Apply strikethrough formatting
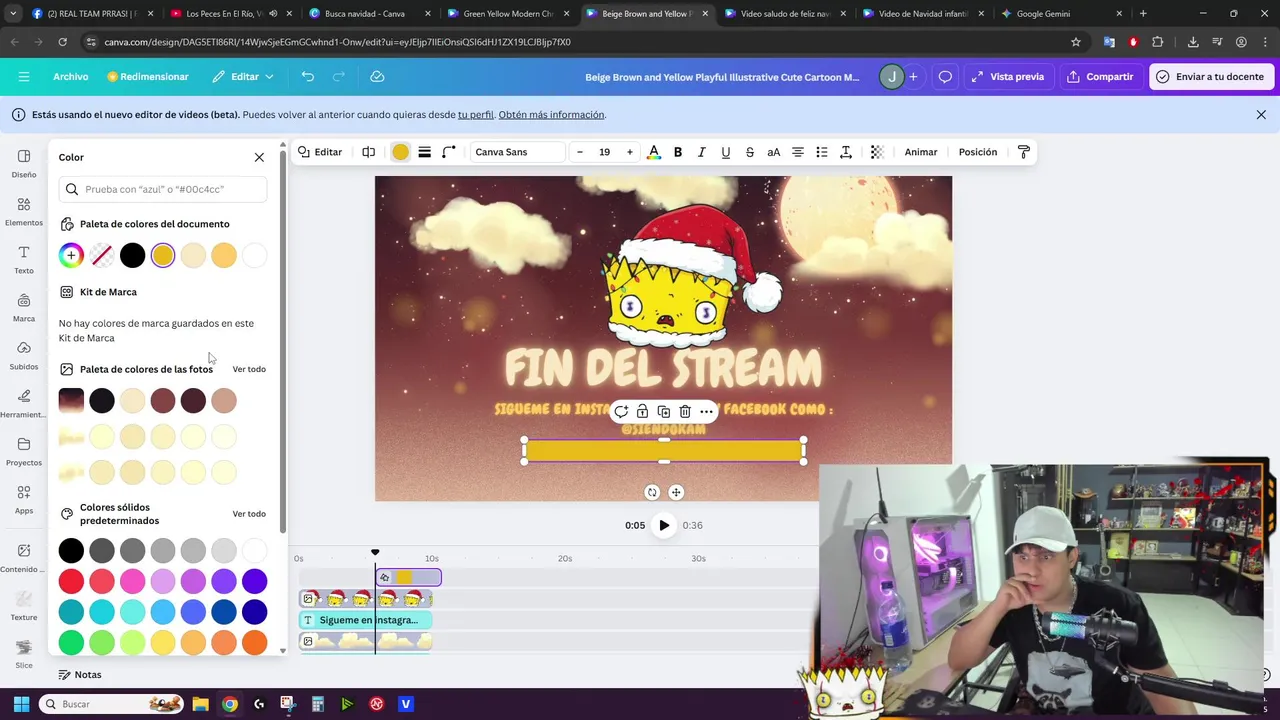Screen dimensions: 1280x720 [750, 152]
